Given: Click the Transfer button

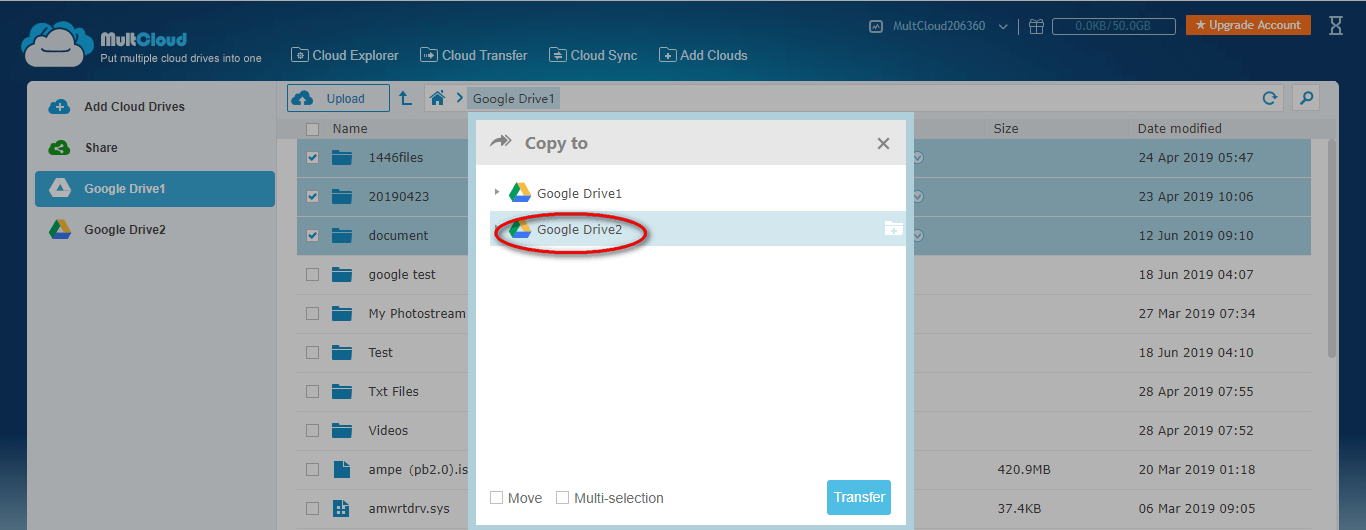Looking at the screenshot, I should pyautogui.click(x=859, y=498).
